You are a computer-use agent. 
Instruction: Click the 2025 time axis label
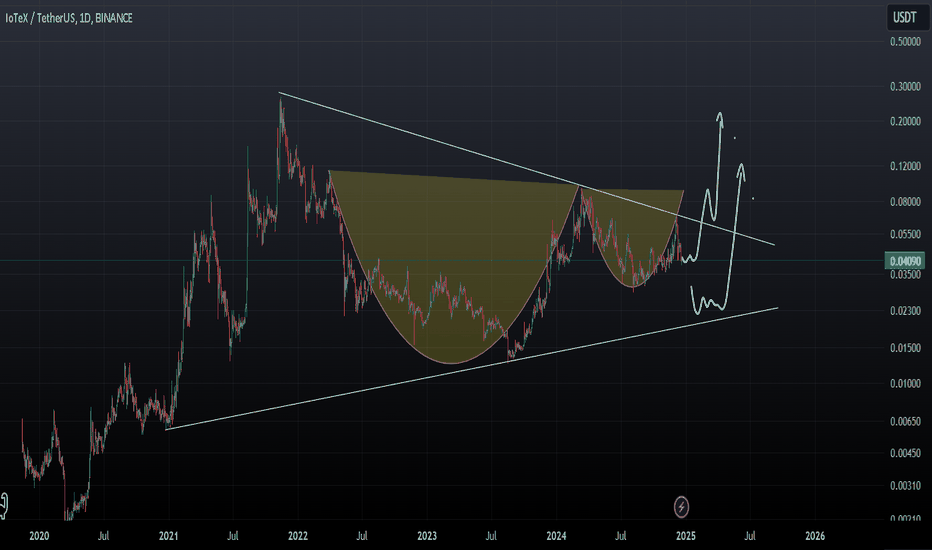pyautogui.click(x=685, y=536)
